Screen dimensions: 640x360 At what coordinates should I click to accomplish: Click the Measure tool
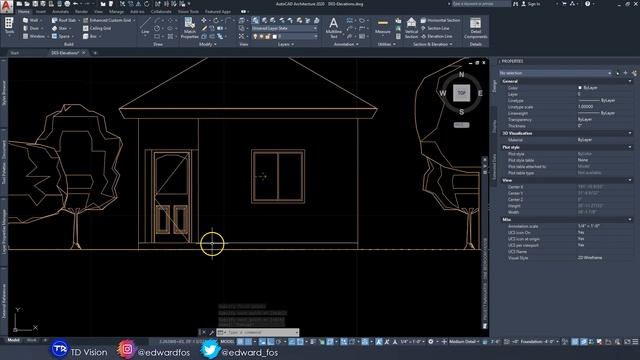tap(382, 27)
